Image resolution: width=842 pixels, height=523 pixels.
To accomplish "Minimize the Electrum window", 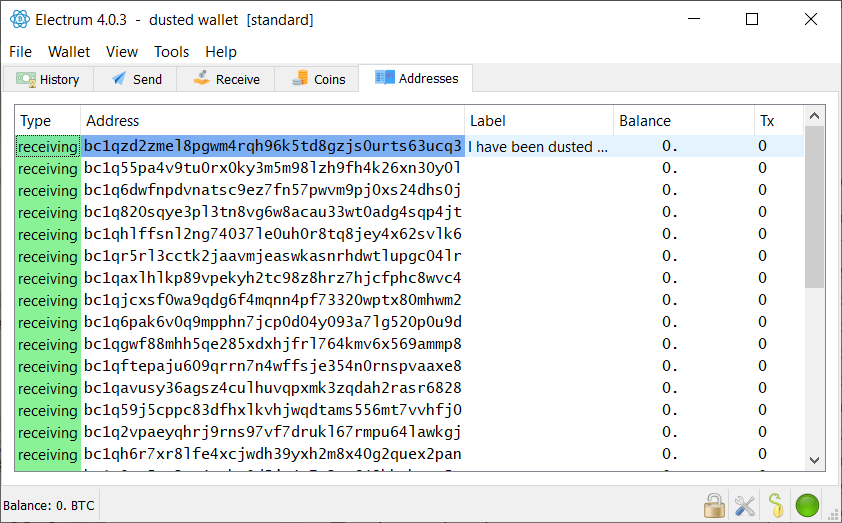I will pos(694,19).
